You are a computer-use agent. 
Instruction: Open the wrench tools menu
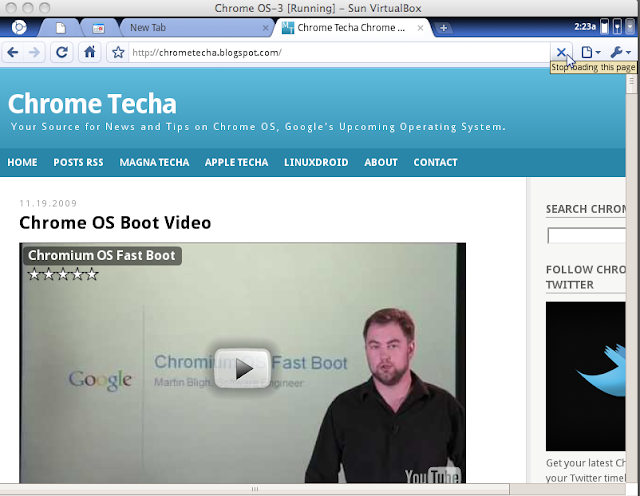[620, 52]
